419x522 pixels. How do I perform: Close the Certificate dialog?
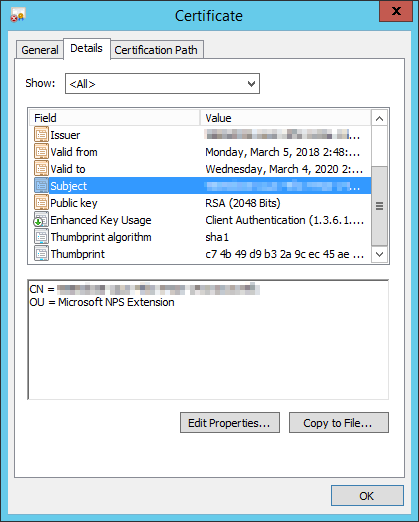coord(396,11)
